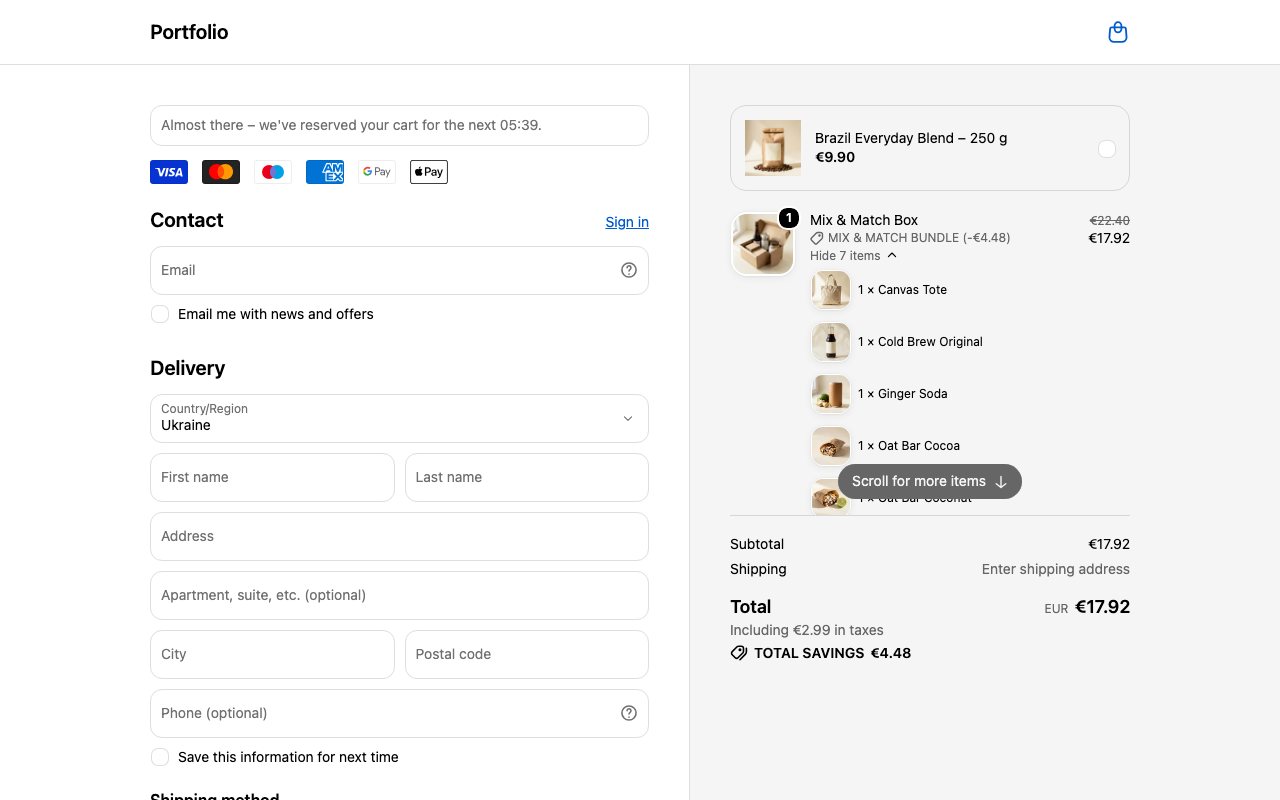Click the Brazil Everyday Blend product thumbnail

[773, 148]
